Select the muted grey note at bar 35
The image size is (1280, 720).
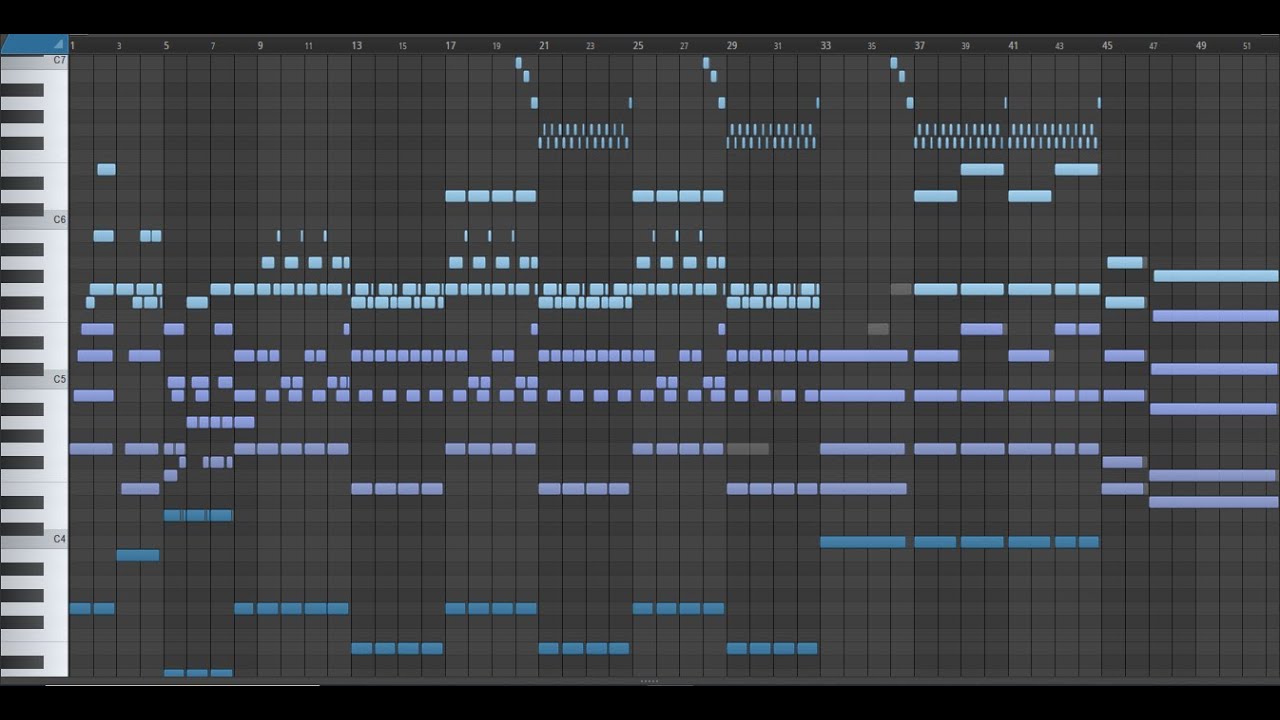coord(878,329)
